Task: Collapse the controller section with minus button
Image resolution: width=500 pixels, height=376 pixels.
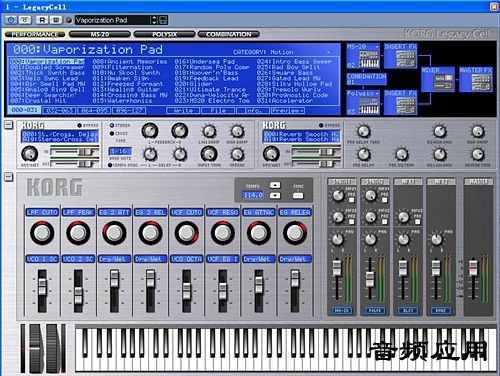Action: tap(8, 177)
